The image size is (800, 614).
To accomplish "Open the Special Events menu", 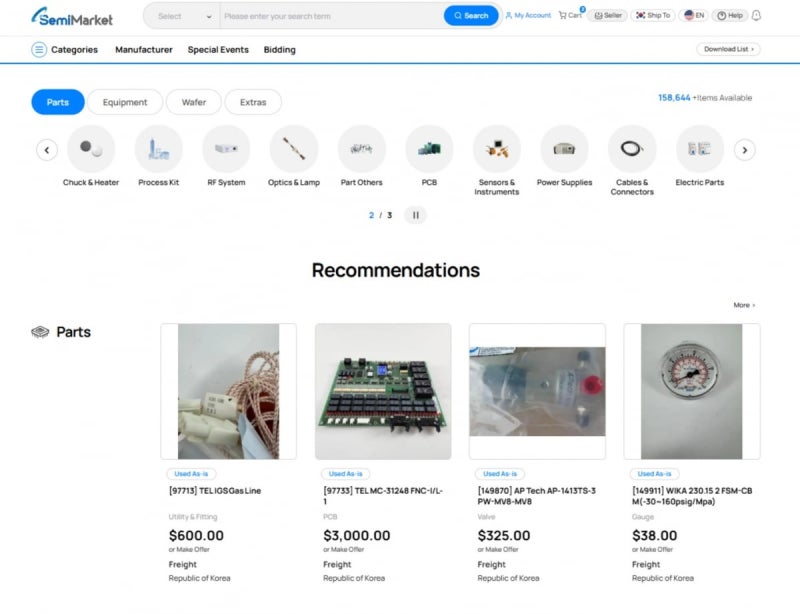I will point(218,50).
